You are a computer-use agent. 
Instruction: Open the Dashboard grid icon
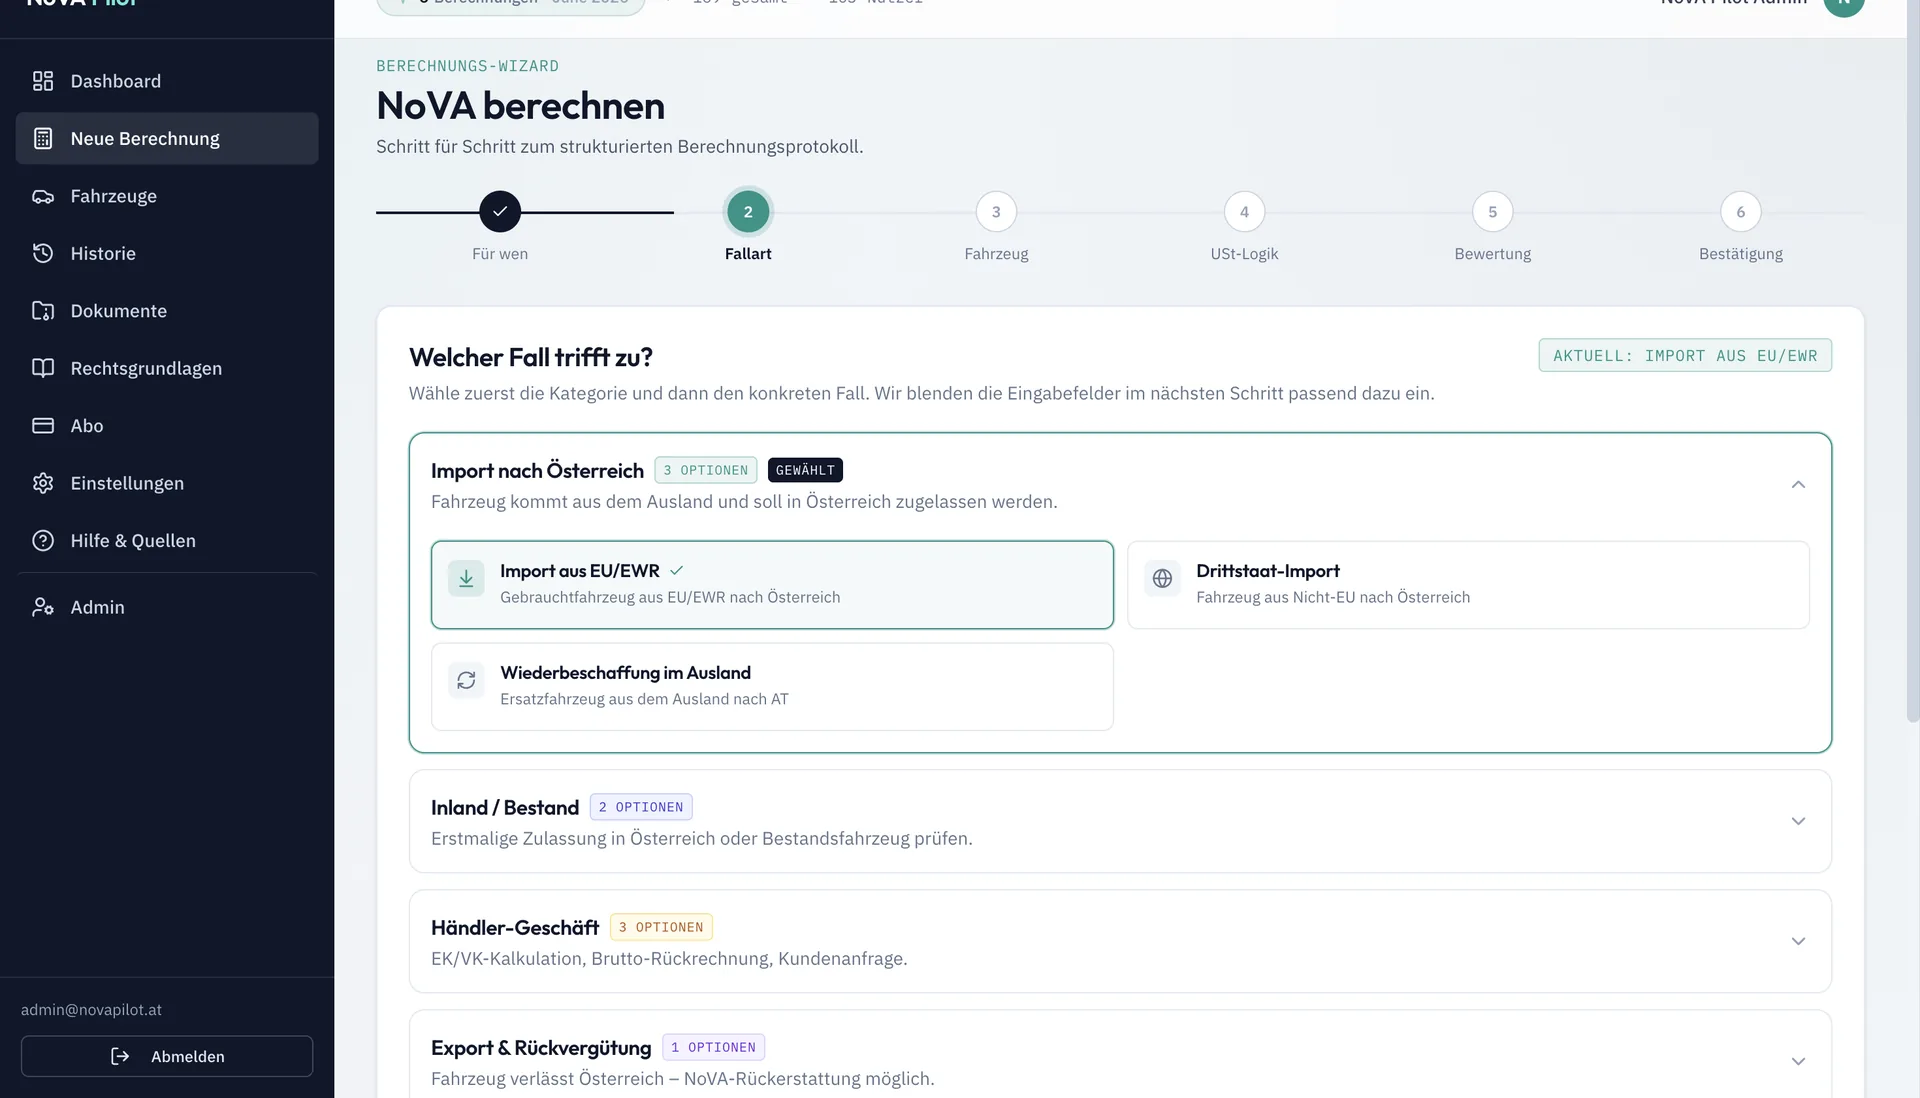pyautogui.click(x=43, y=81)
